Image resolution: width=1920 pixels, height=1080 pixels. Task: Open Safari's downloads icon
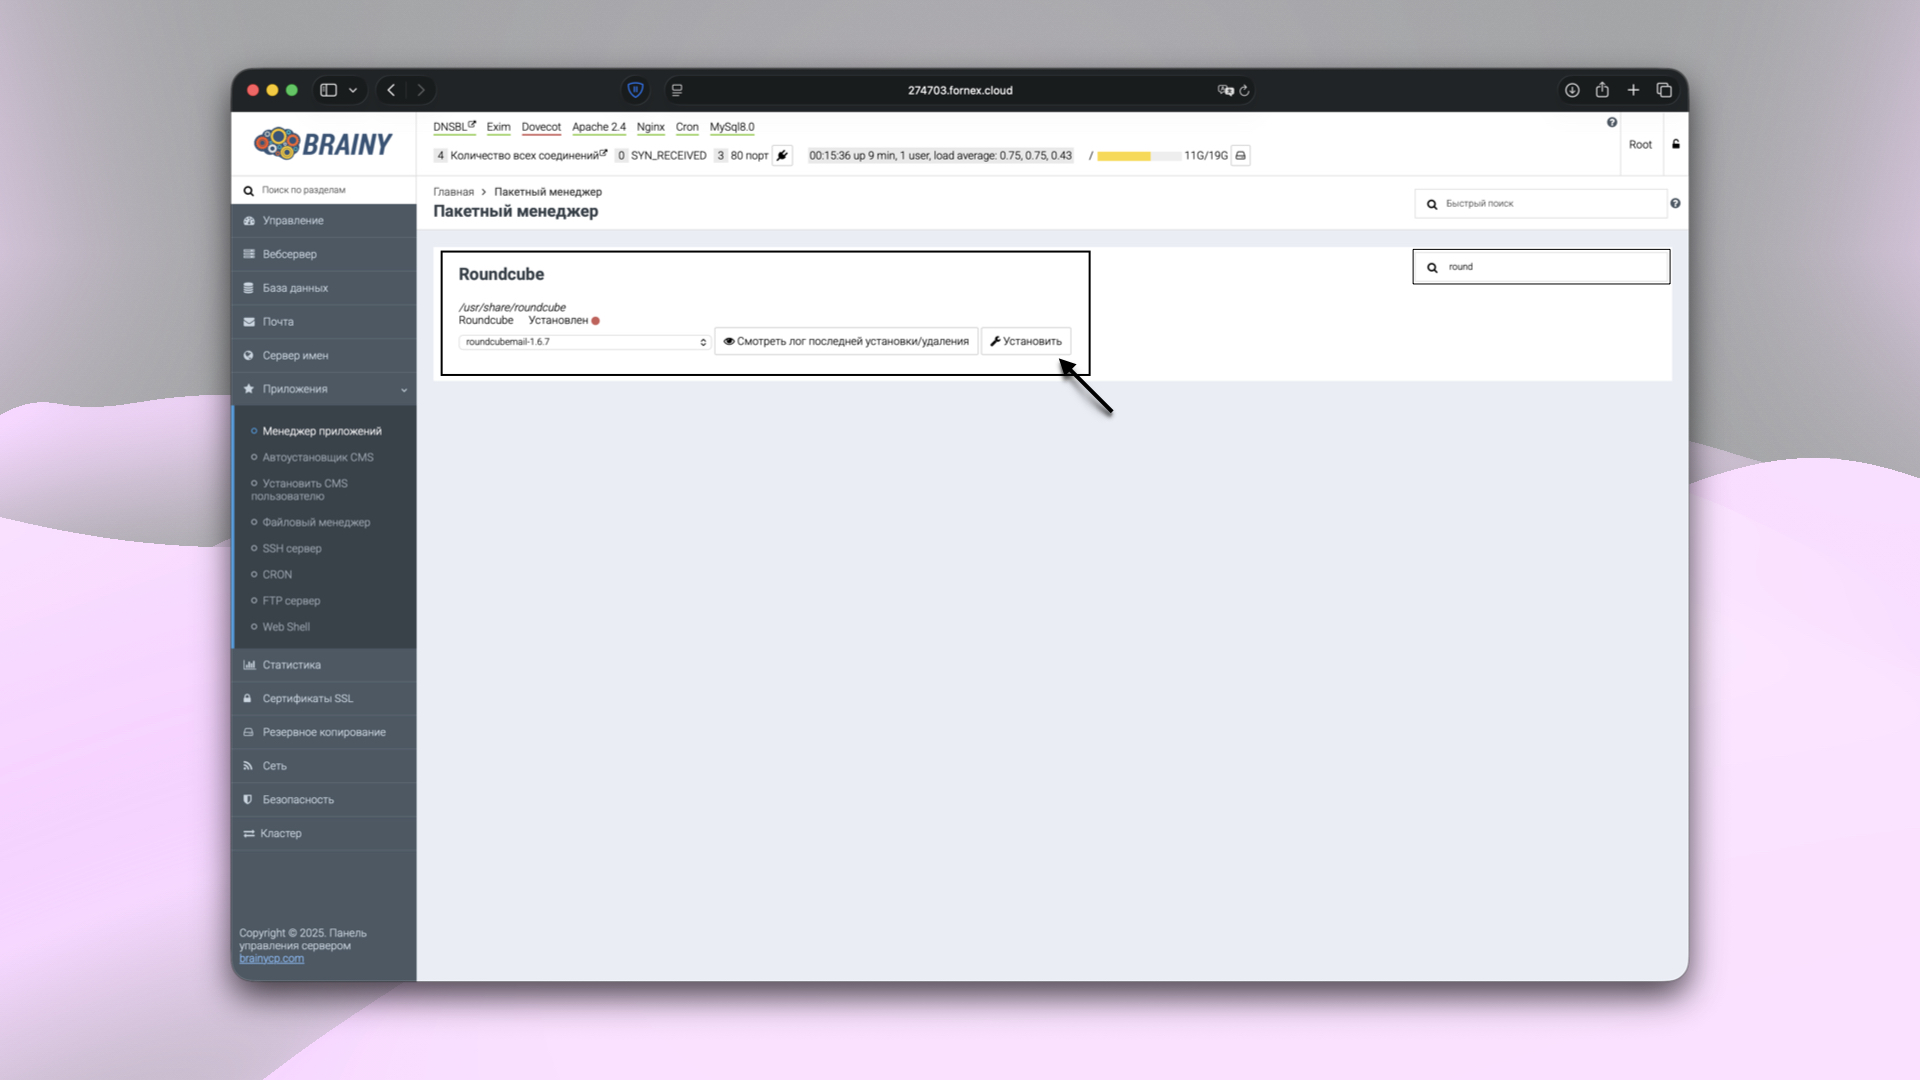1572,90
